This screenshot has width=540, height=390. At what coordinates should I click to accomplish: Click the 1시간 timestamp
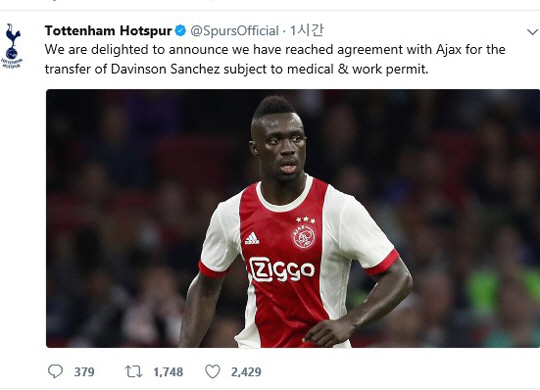[306, 30]
